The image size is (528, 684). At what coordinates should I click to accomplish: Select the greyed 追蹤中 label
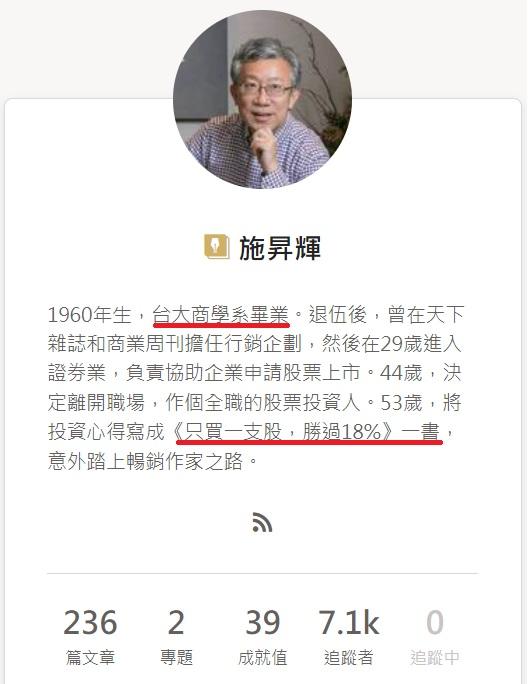[x=435, y=657]
